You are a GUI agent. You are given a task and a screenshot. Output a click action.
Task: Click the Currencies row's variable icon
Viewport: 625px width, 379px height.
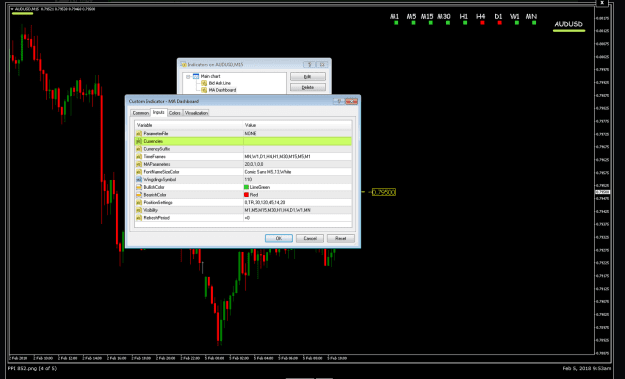coord(139,141)
